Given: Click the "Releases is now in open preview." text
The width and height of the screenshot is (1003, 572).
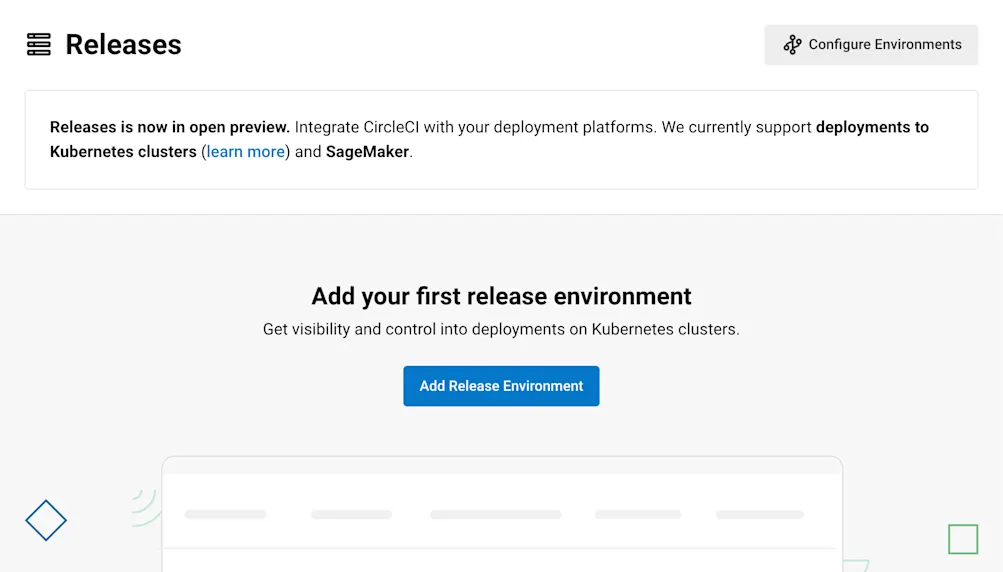Looking at the screenshot, I should pos(170,127).
